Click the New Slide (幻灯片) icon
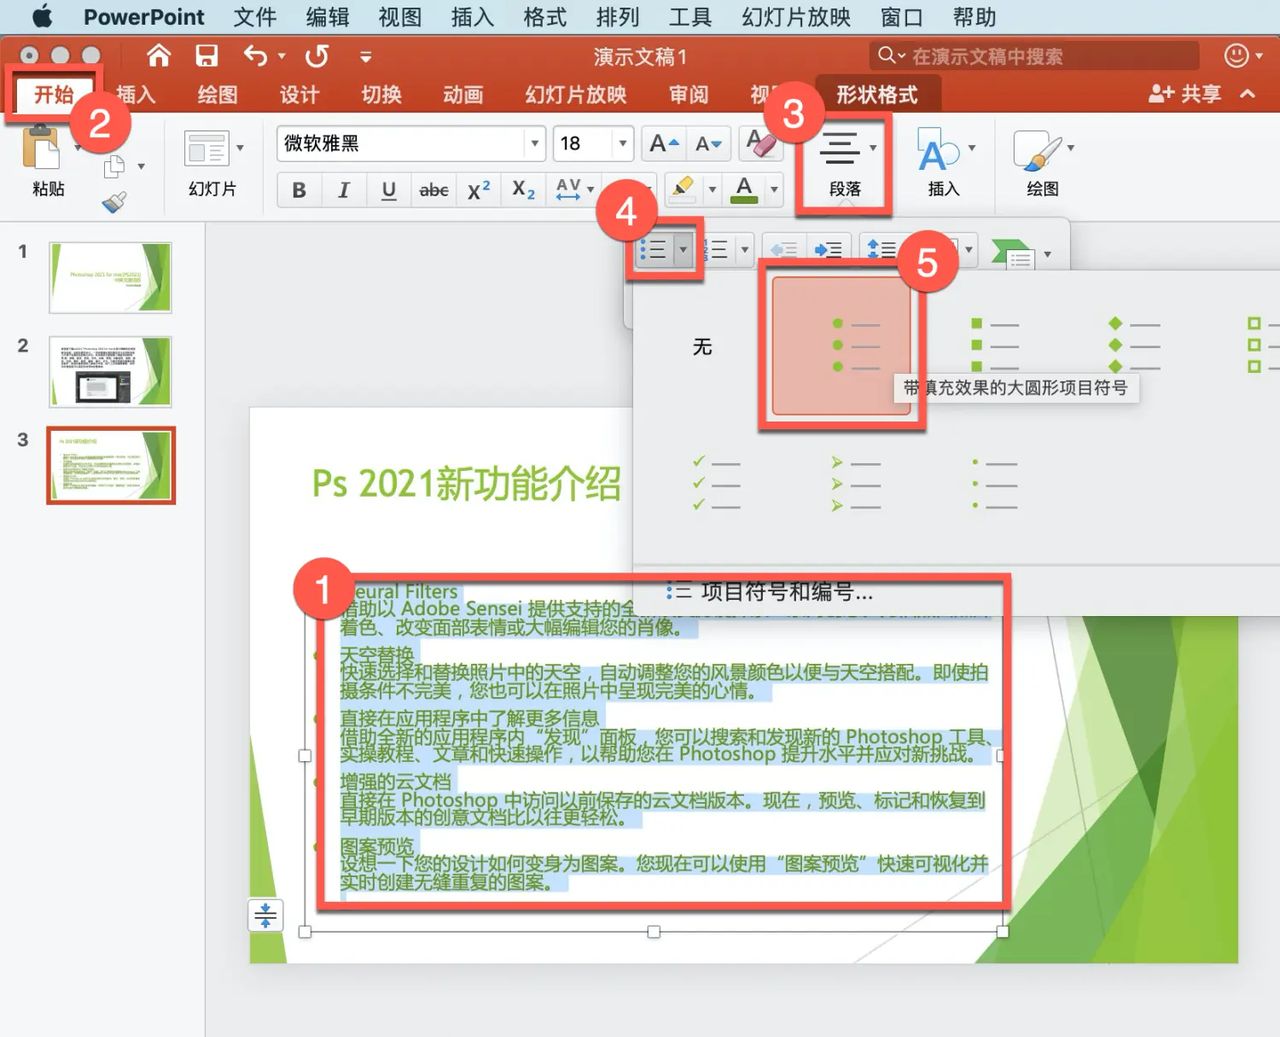 (206, 149)
